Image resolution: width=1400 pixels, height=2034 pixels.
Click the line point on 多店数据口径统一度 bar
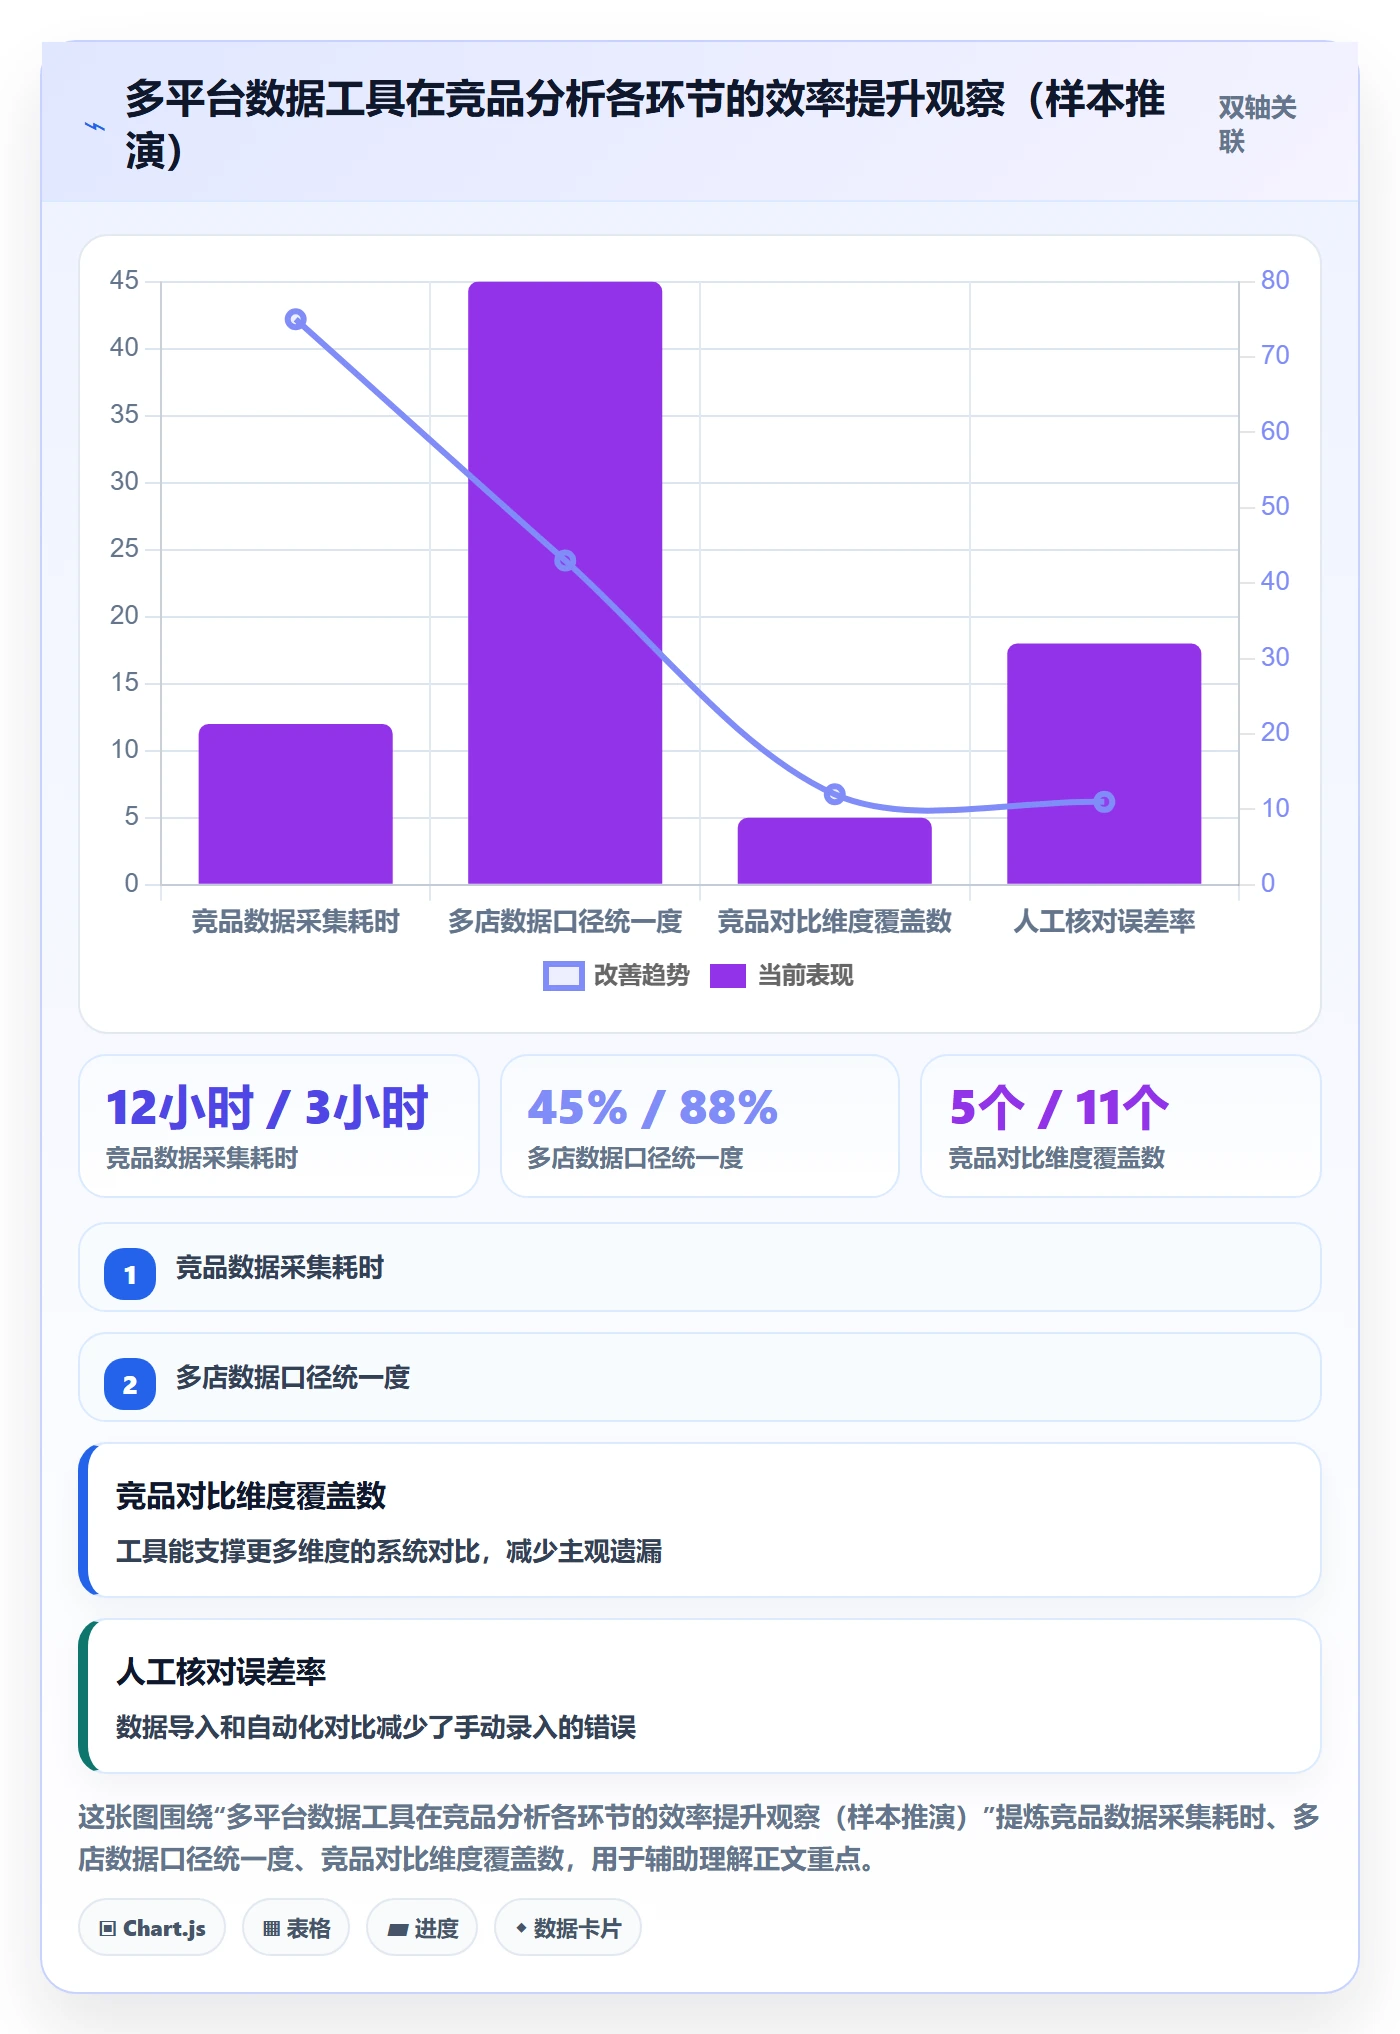(565, 561)
